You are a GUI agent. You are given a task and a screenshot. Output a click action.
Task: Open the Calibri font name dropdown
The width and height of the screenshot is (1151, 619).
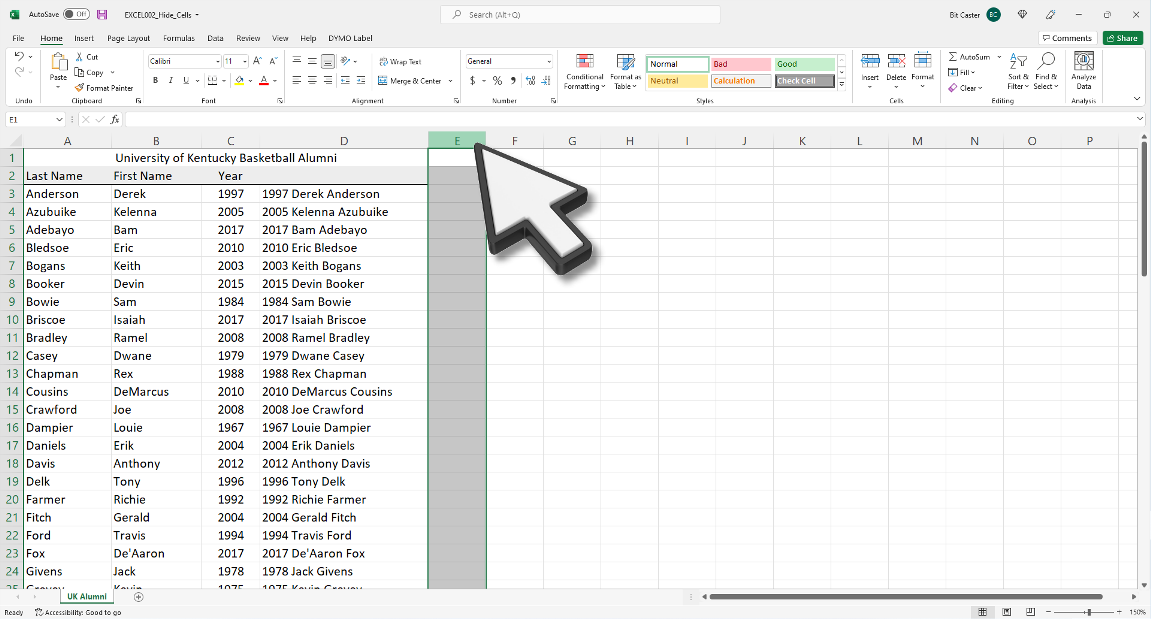(217, 62)
